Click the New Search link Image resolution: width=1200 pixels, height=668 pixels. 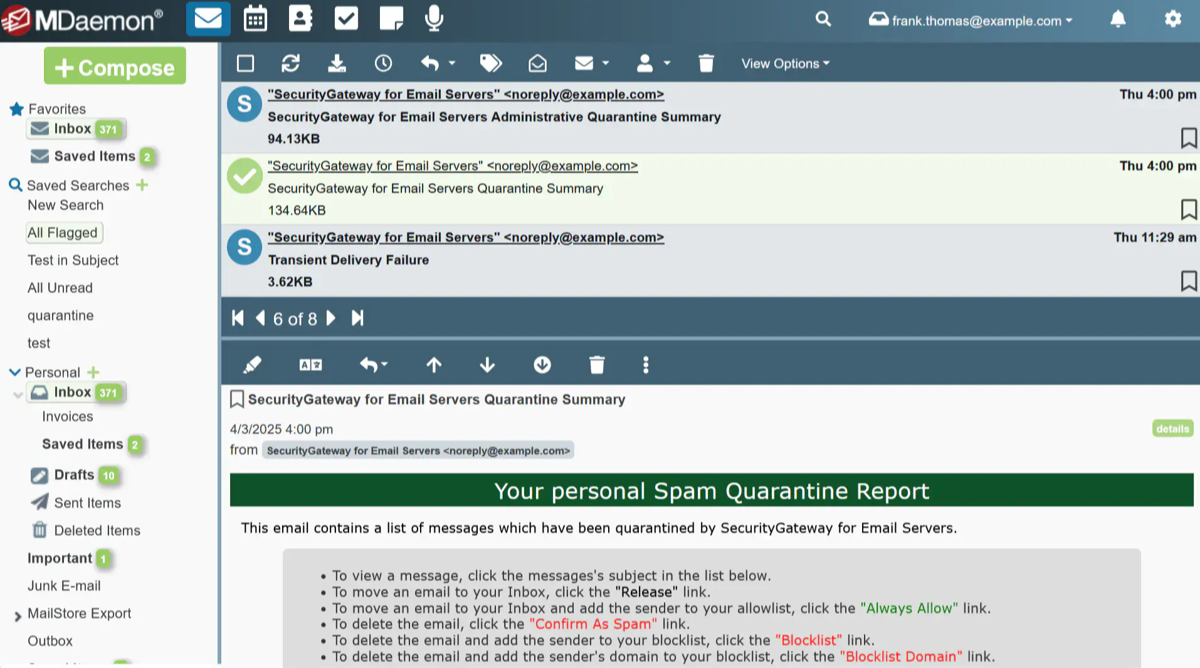coord(66,205)
